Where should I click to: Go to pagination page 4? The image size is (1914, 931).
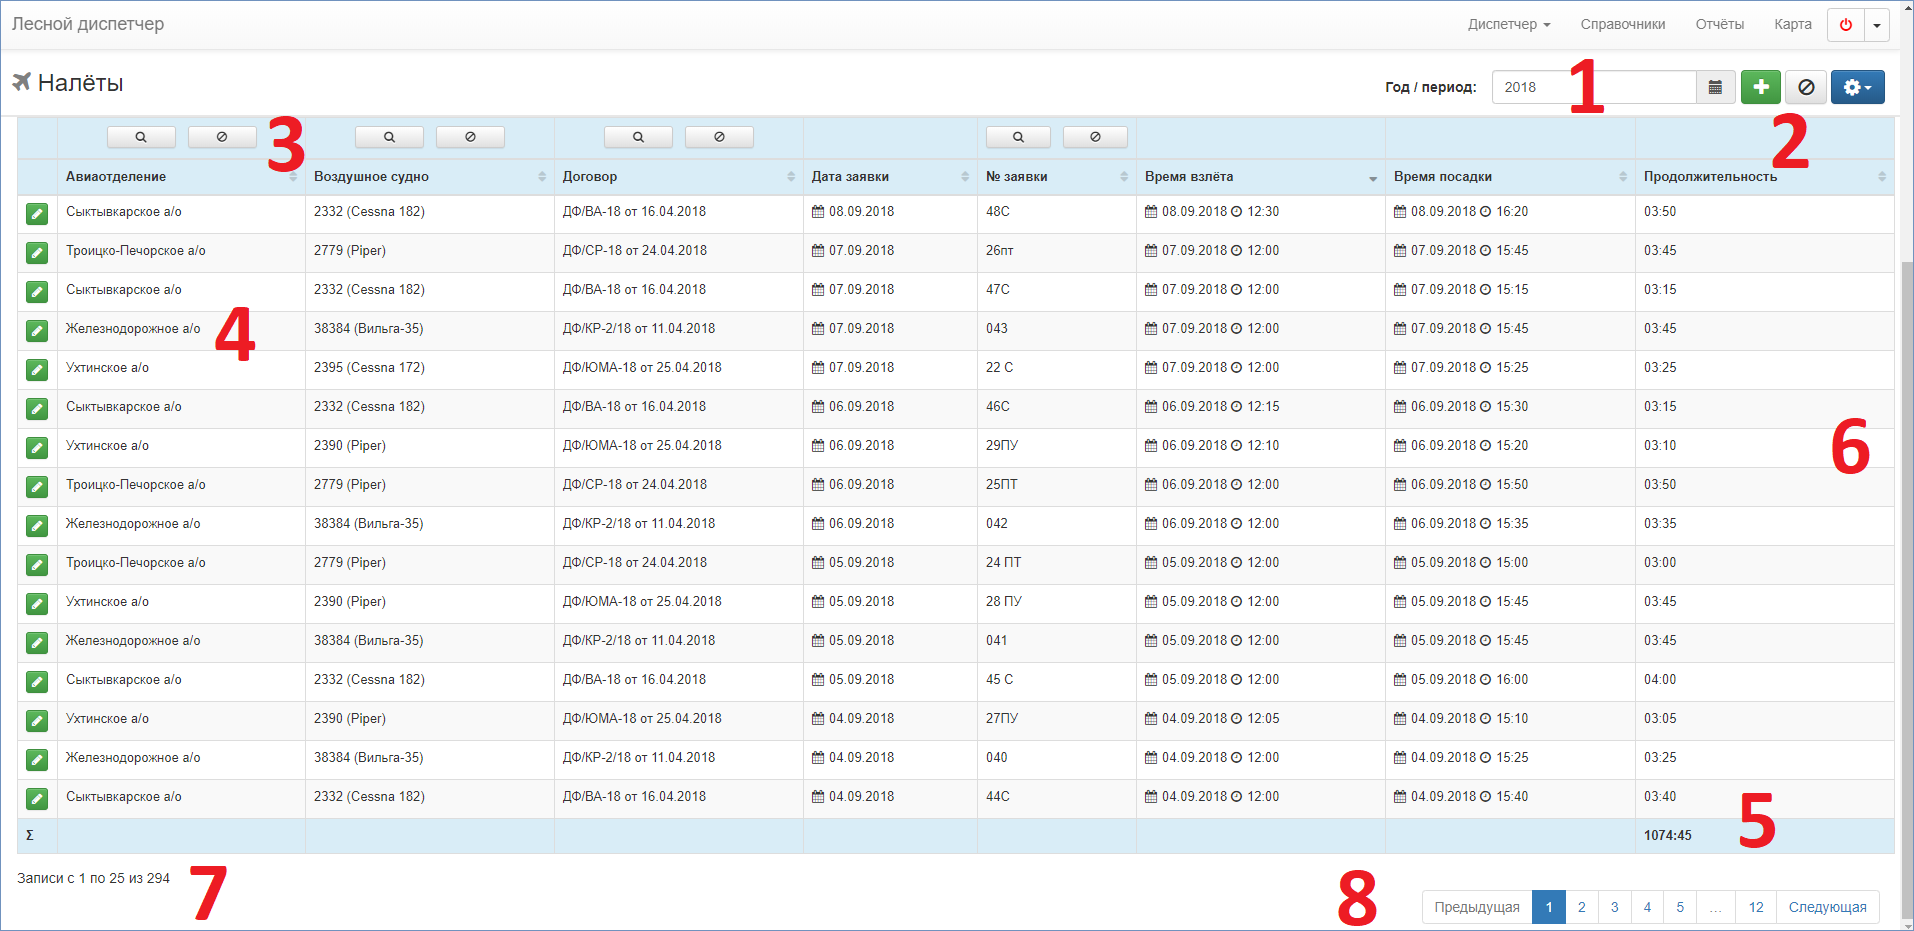click(1647, 907)
